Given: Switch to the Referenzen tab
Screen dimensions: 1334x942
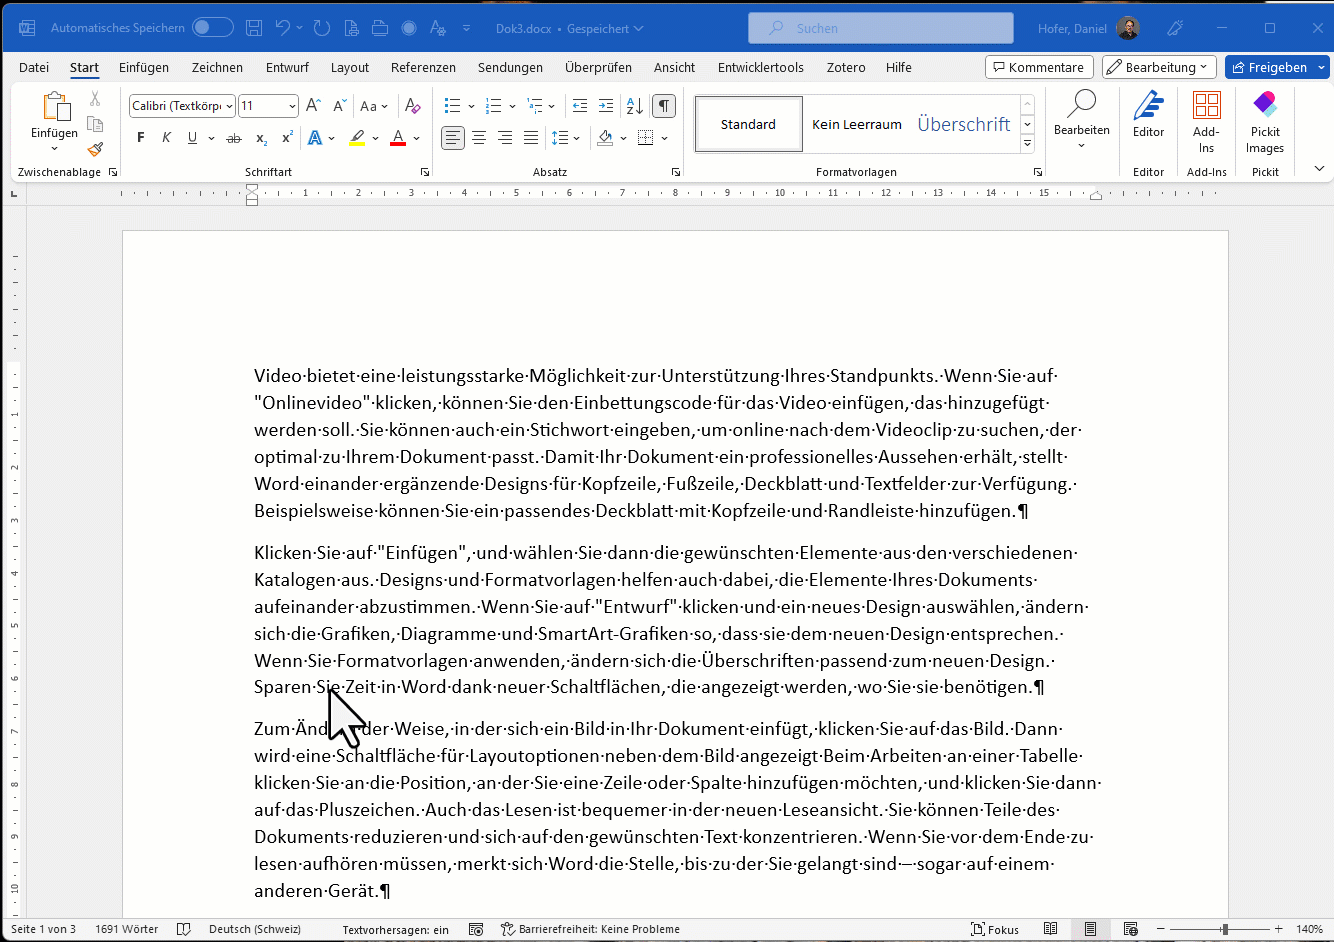Looking at the screenshot, I should click(x=423, y=67).
